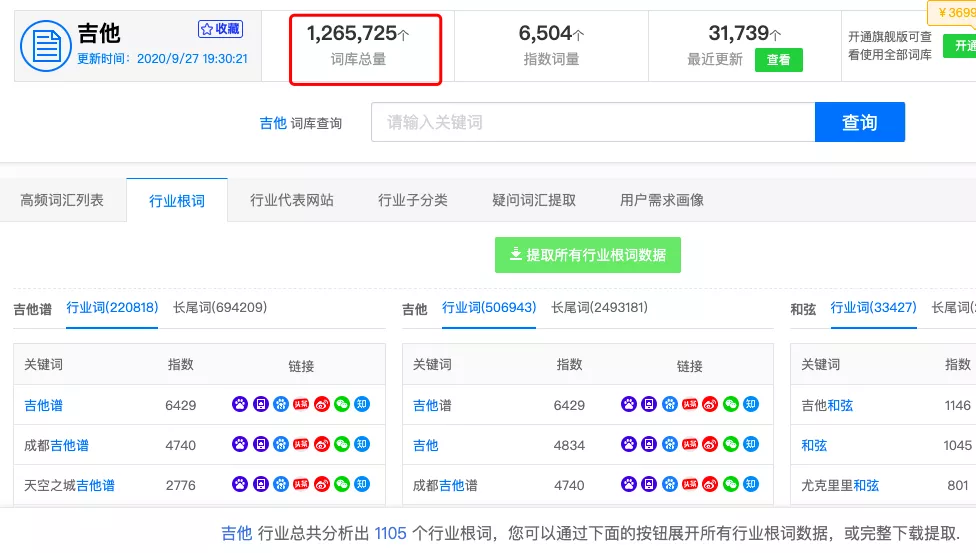Click the 收藏 star favorite badge
976x553 pixels.
pyautogui.click(x=220, y=29)
